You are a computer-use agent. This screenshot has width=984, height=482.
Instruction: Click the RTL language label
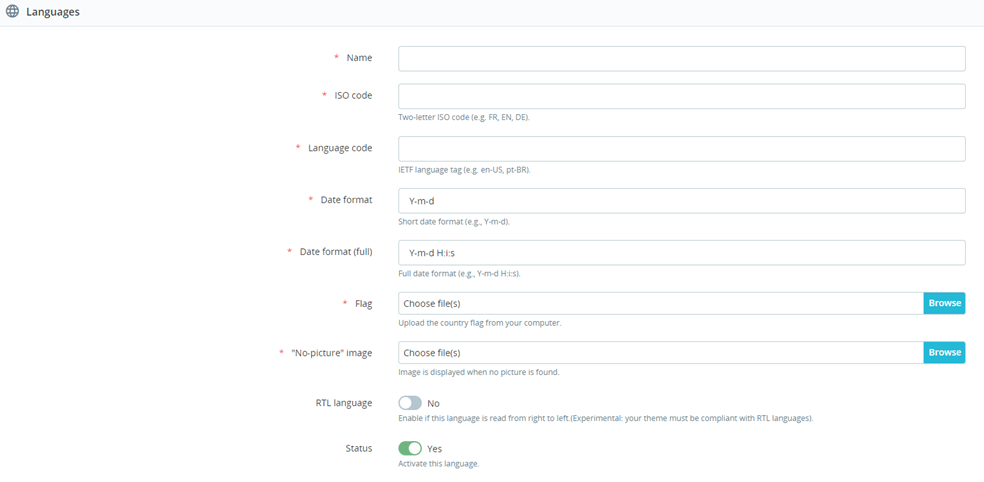click(344, 403)
